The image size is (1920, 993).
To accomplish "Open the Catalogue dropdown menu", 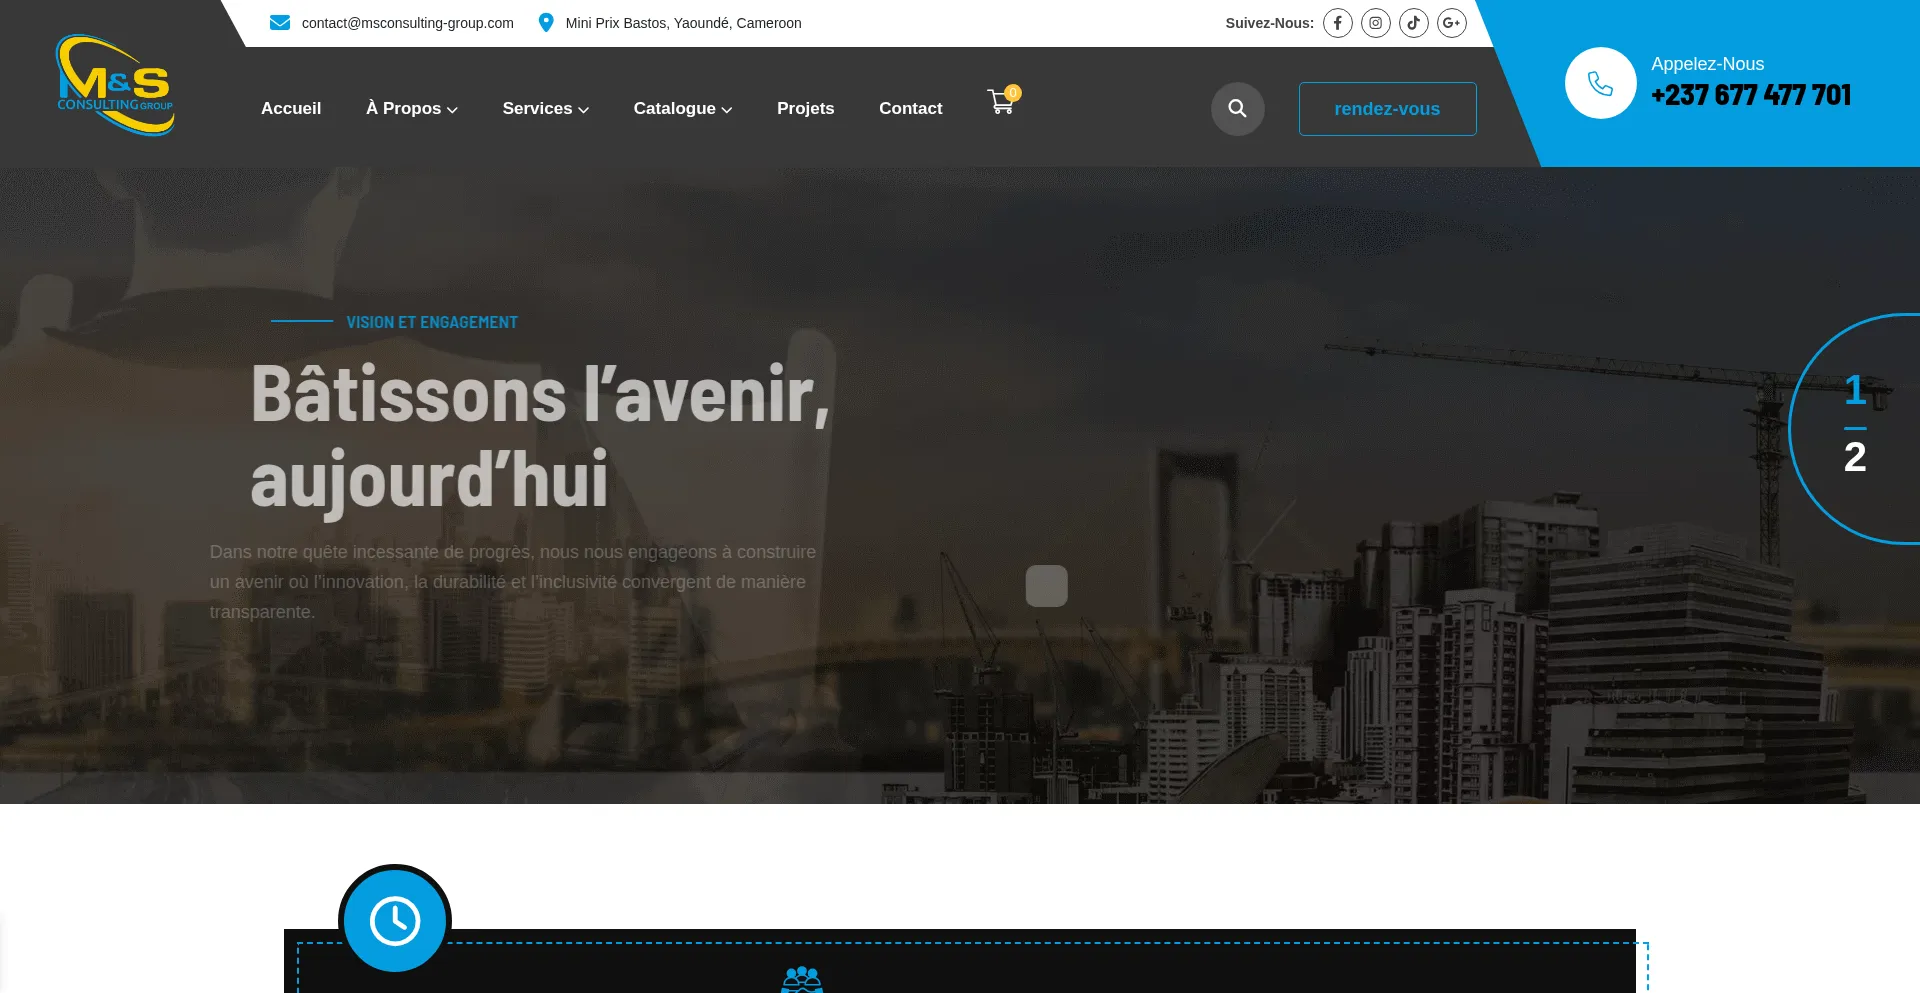I will [682, 109].
